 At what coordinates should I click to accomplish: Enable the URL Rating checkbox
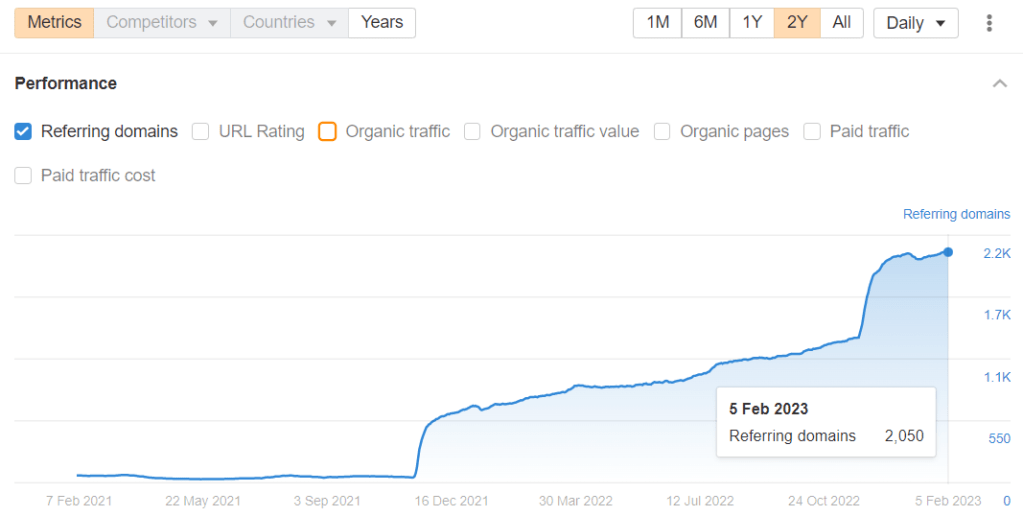coord(201,131)
